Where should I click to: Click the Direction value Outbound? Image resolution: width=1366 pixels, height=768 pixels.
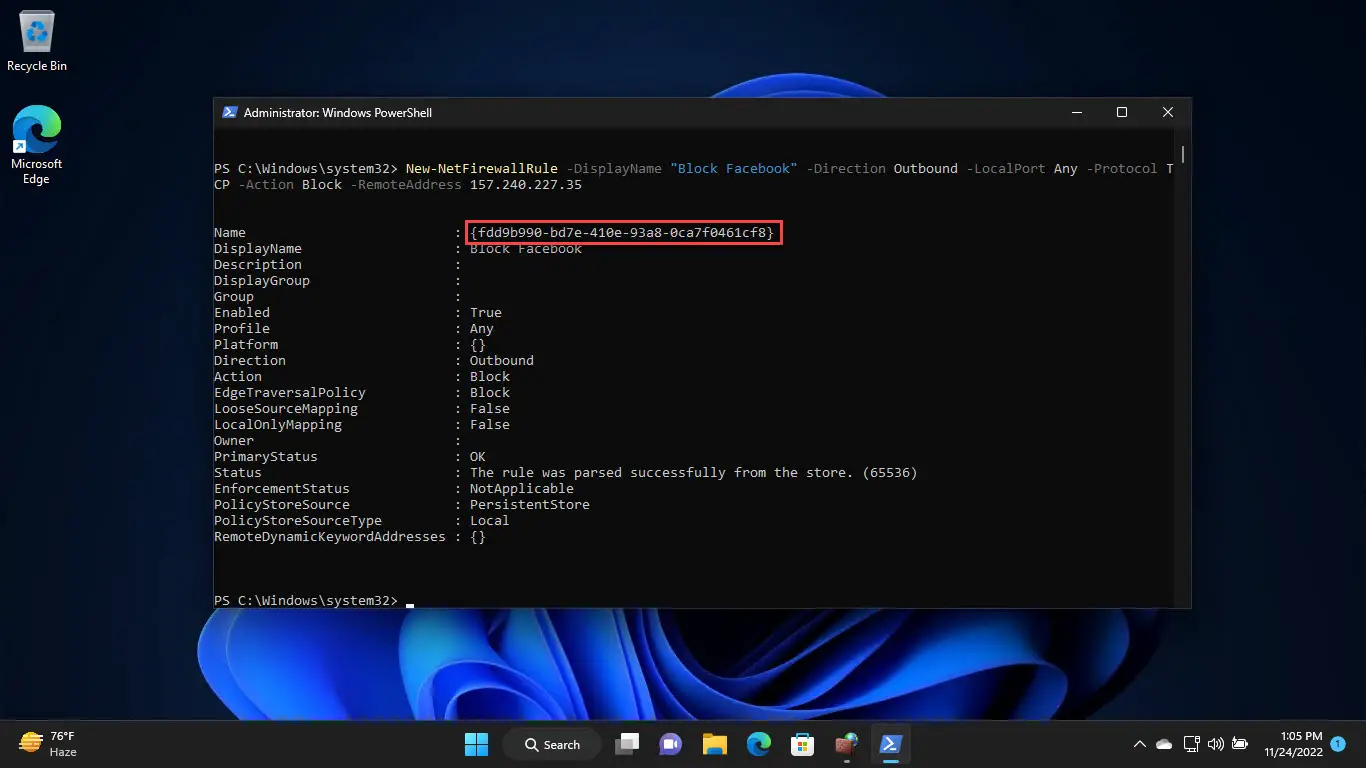[502, 361]
